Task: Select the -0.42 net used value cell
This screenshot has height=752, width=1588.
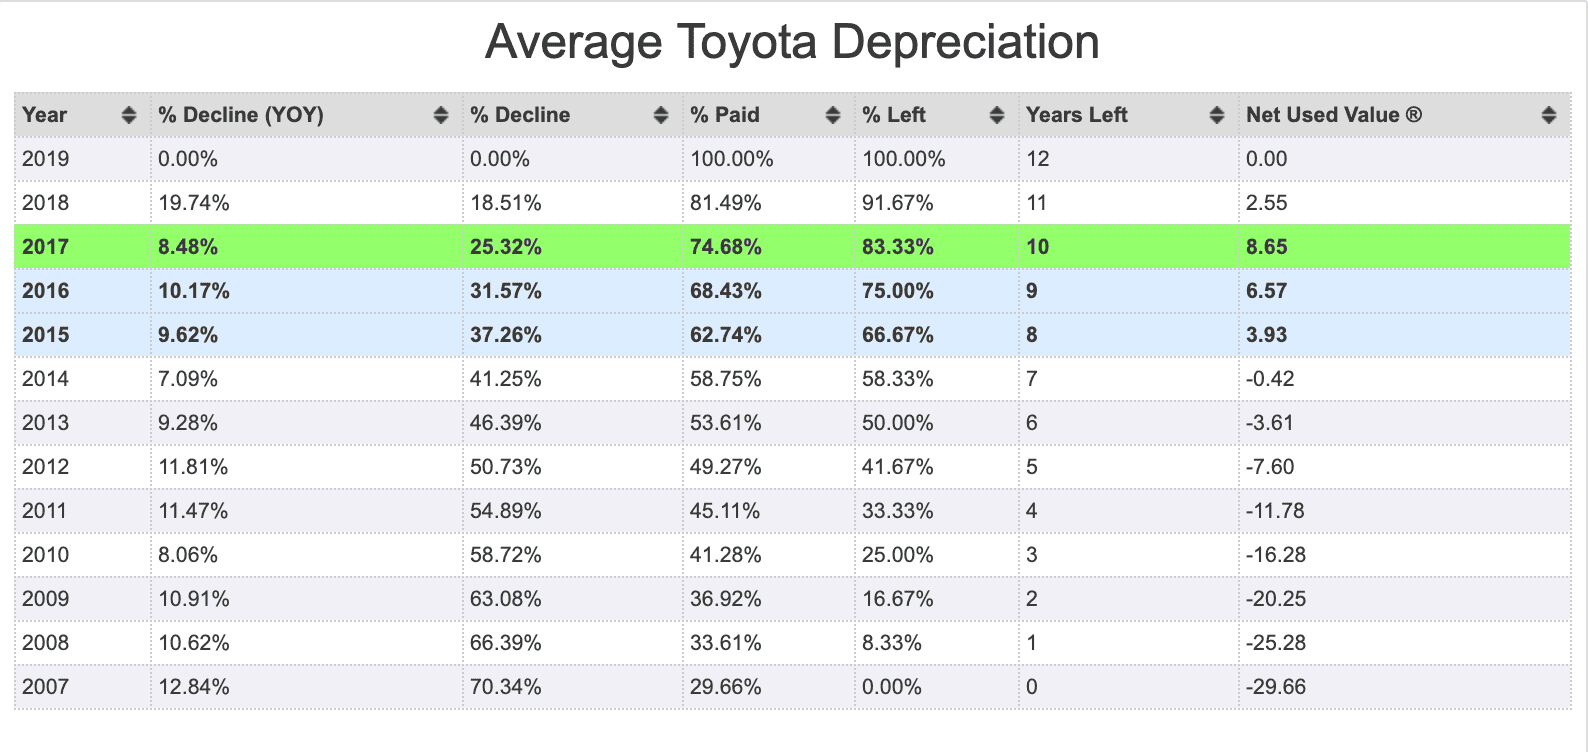Action: pos(1404,379)
